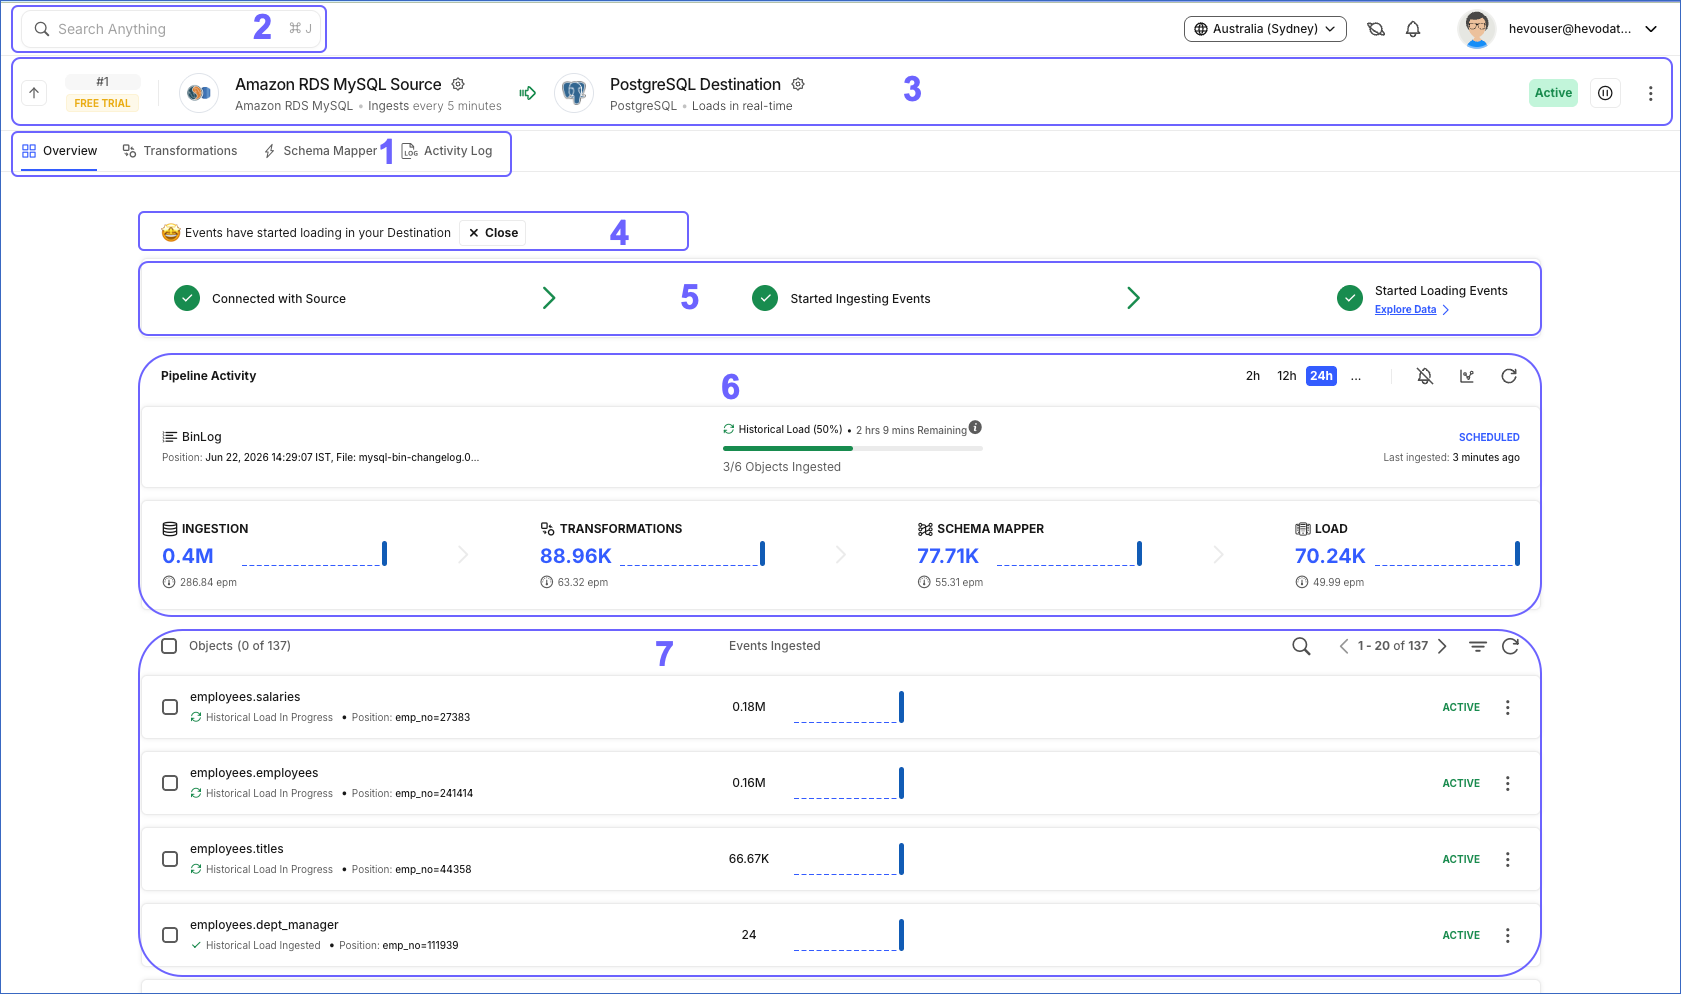Click the user avatar picture

click(1476, 29)
